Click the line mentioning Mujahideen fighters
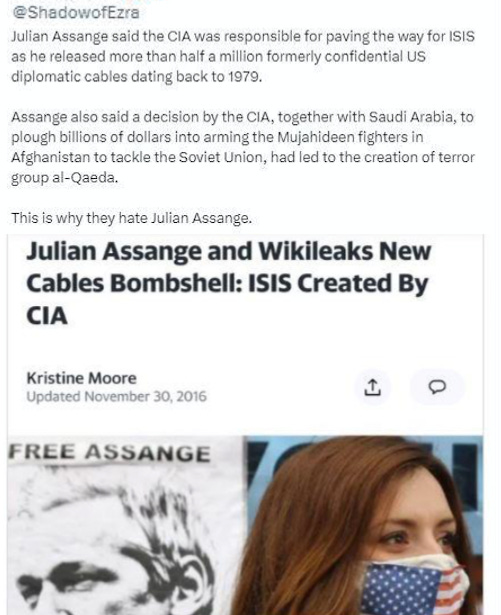 tap(217, 137)
